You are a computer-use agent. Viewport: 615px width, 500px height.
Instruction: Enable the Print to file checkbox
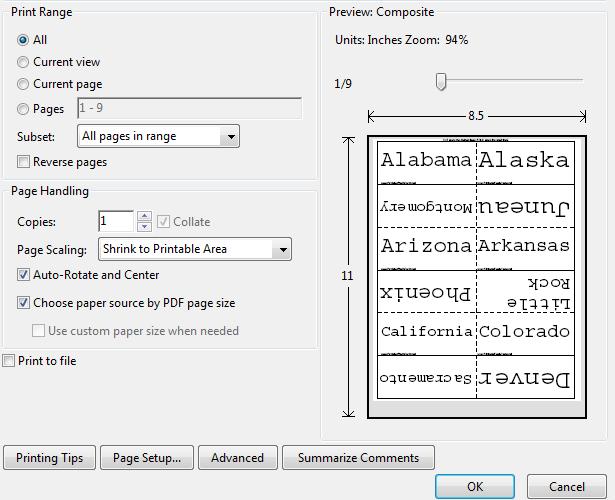point(9,361)
